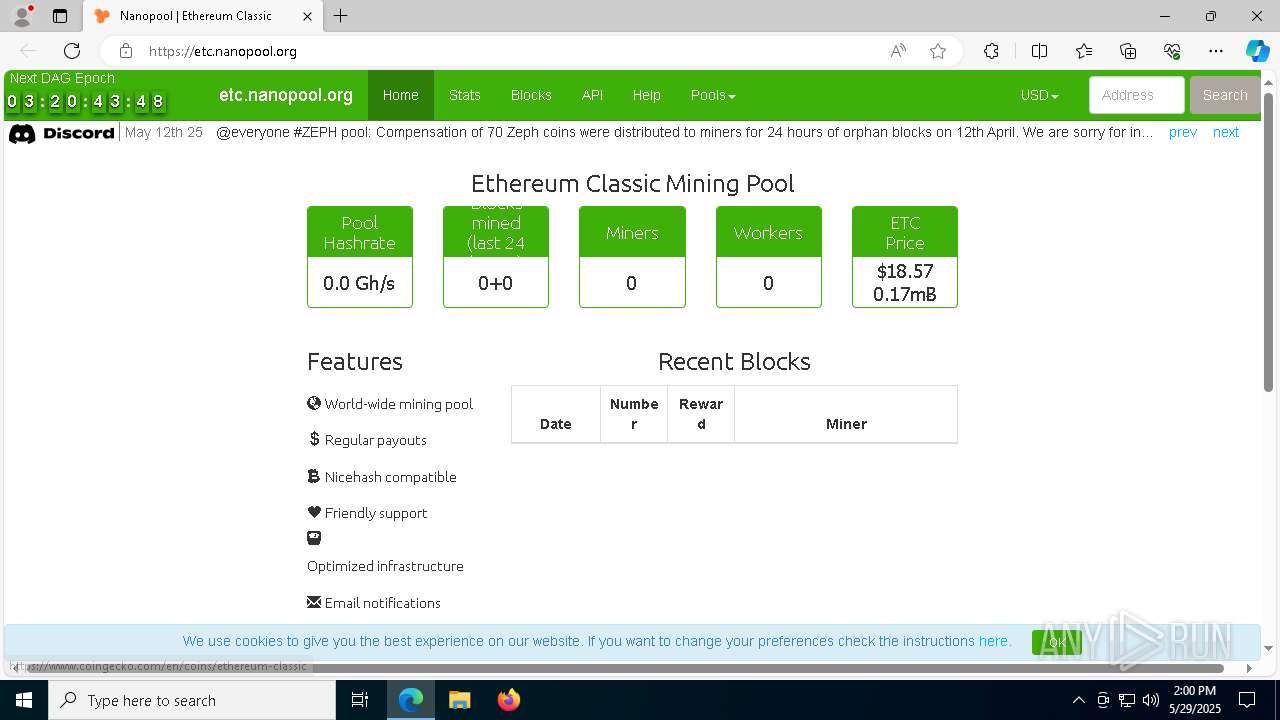Image resolution: width=1280 pixels, height=720 pixels.
Task: Open the network status tray icon
Action: point(1127,700)
